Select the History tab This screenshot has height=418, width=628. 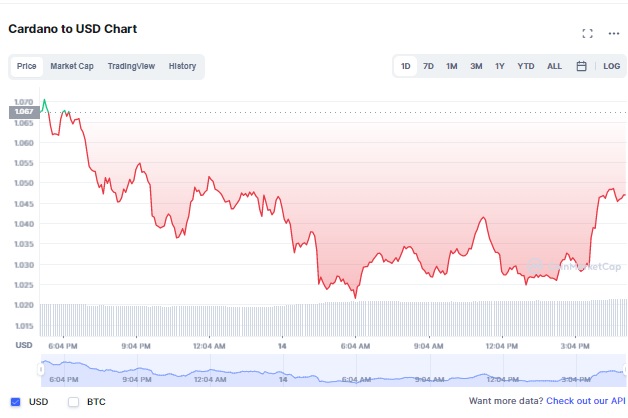[182, 66]
